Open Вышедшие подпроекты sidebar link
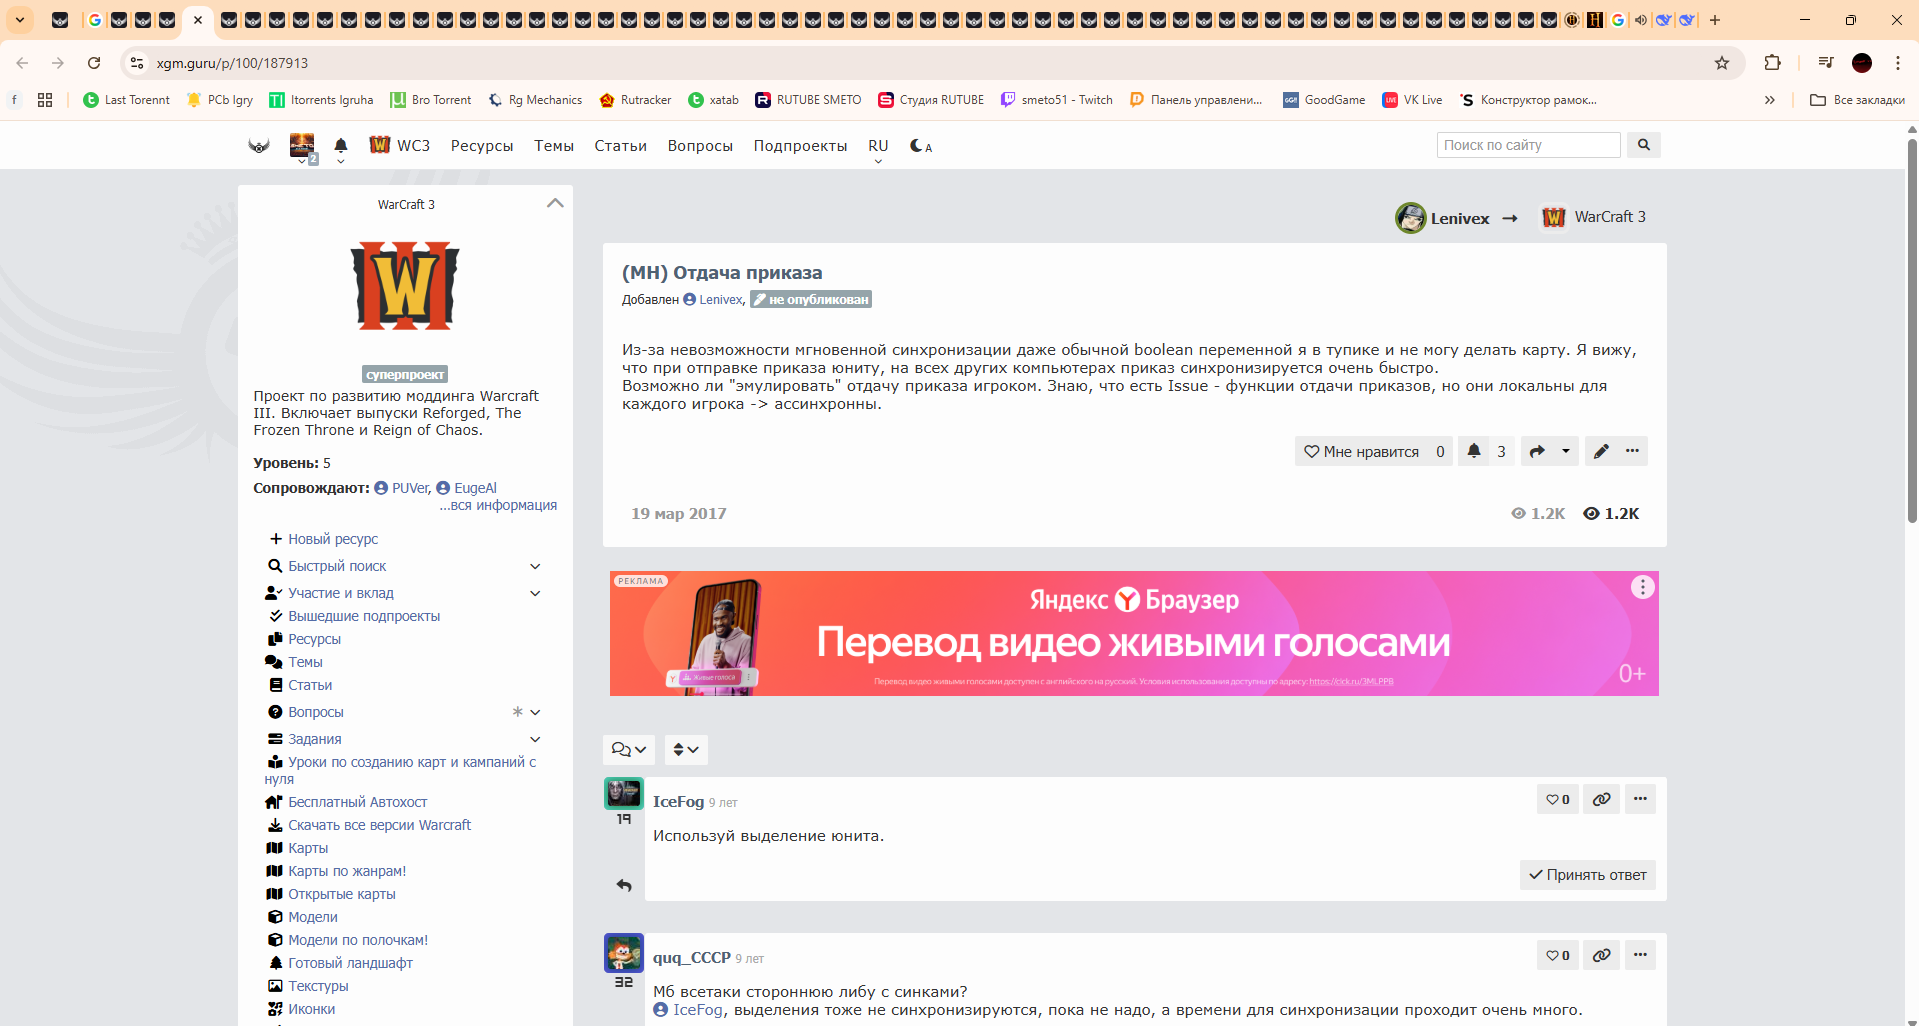1919x1026 pixels. click(364, 616)
